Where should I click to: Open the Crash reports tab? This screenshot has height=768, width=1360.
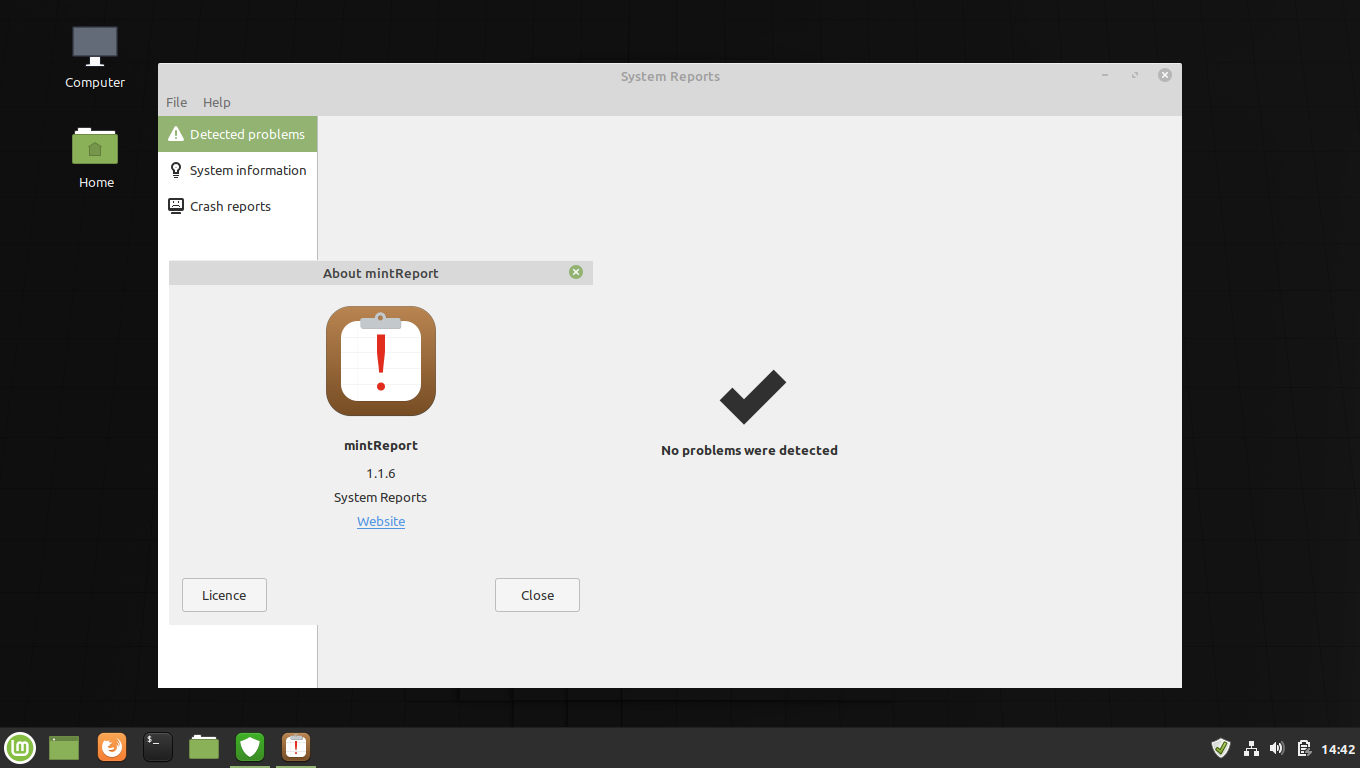238,206
